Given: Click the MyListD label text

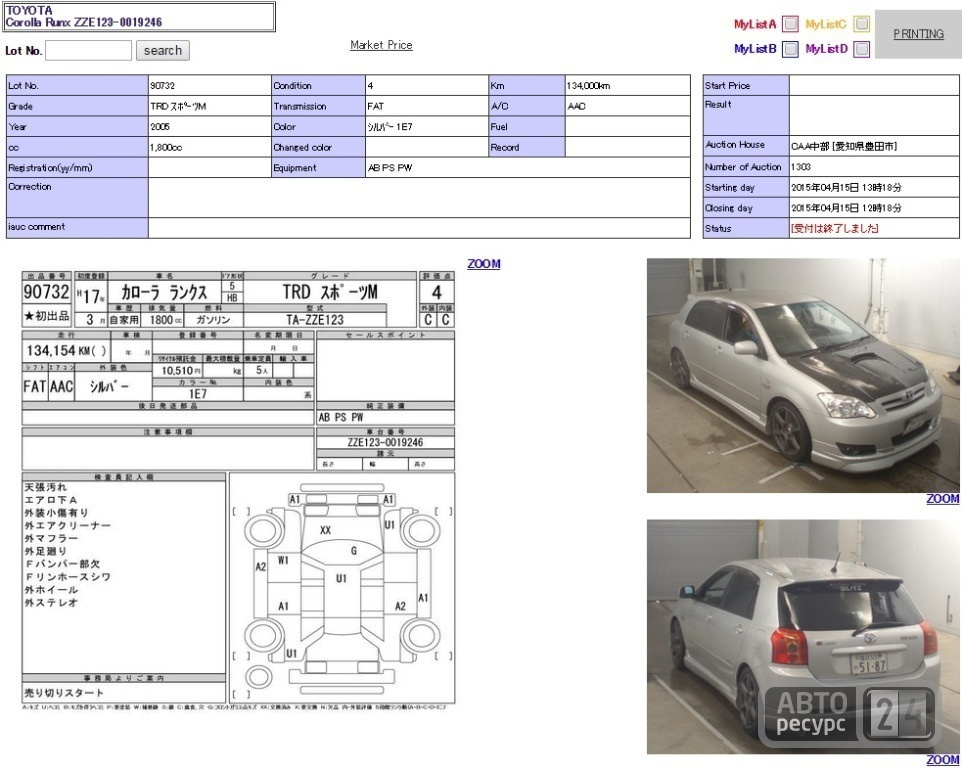Looking at the screenshot, I should click(826, 48).
